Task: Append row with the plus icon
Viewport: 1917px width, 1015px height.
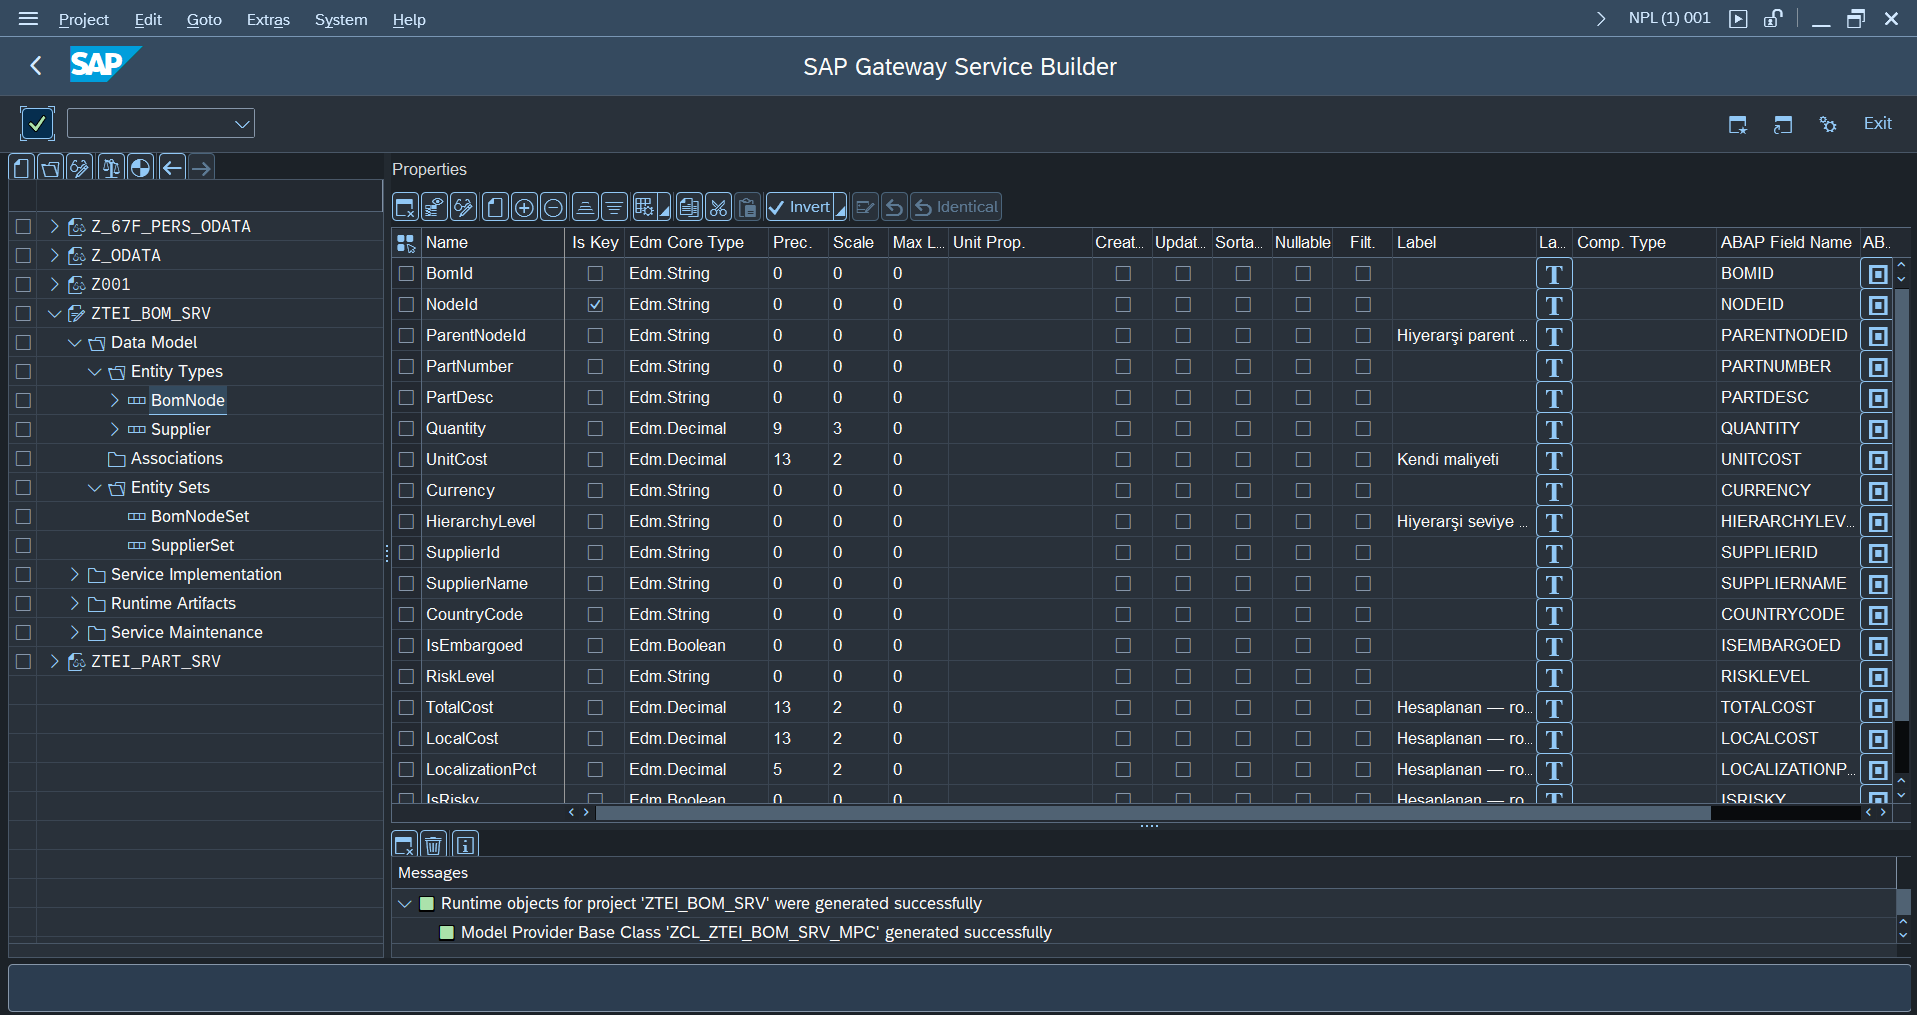Action: (x=524, y=207)
